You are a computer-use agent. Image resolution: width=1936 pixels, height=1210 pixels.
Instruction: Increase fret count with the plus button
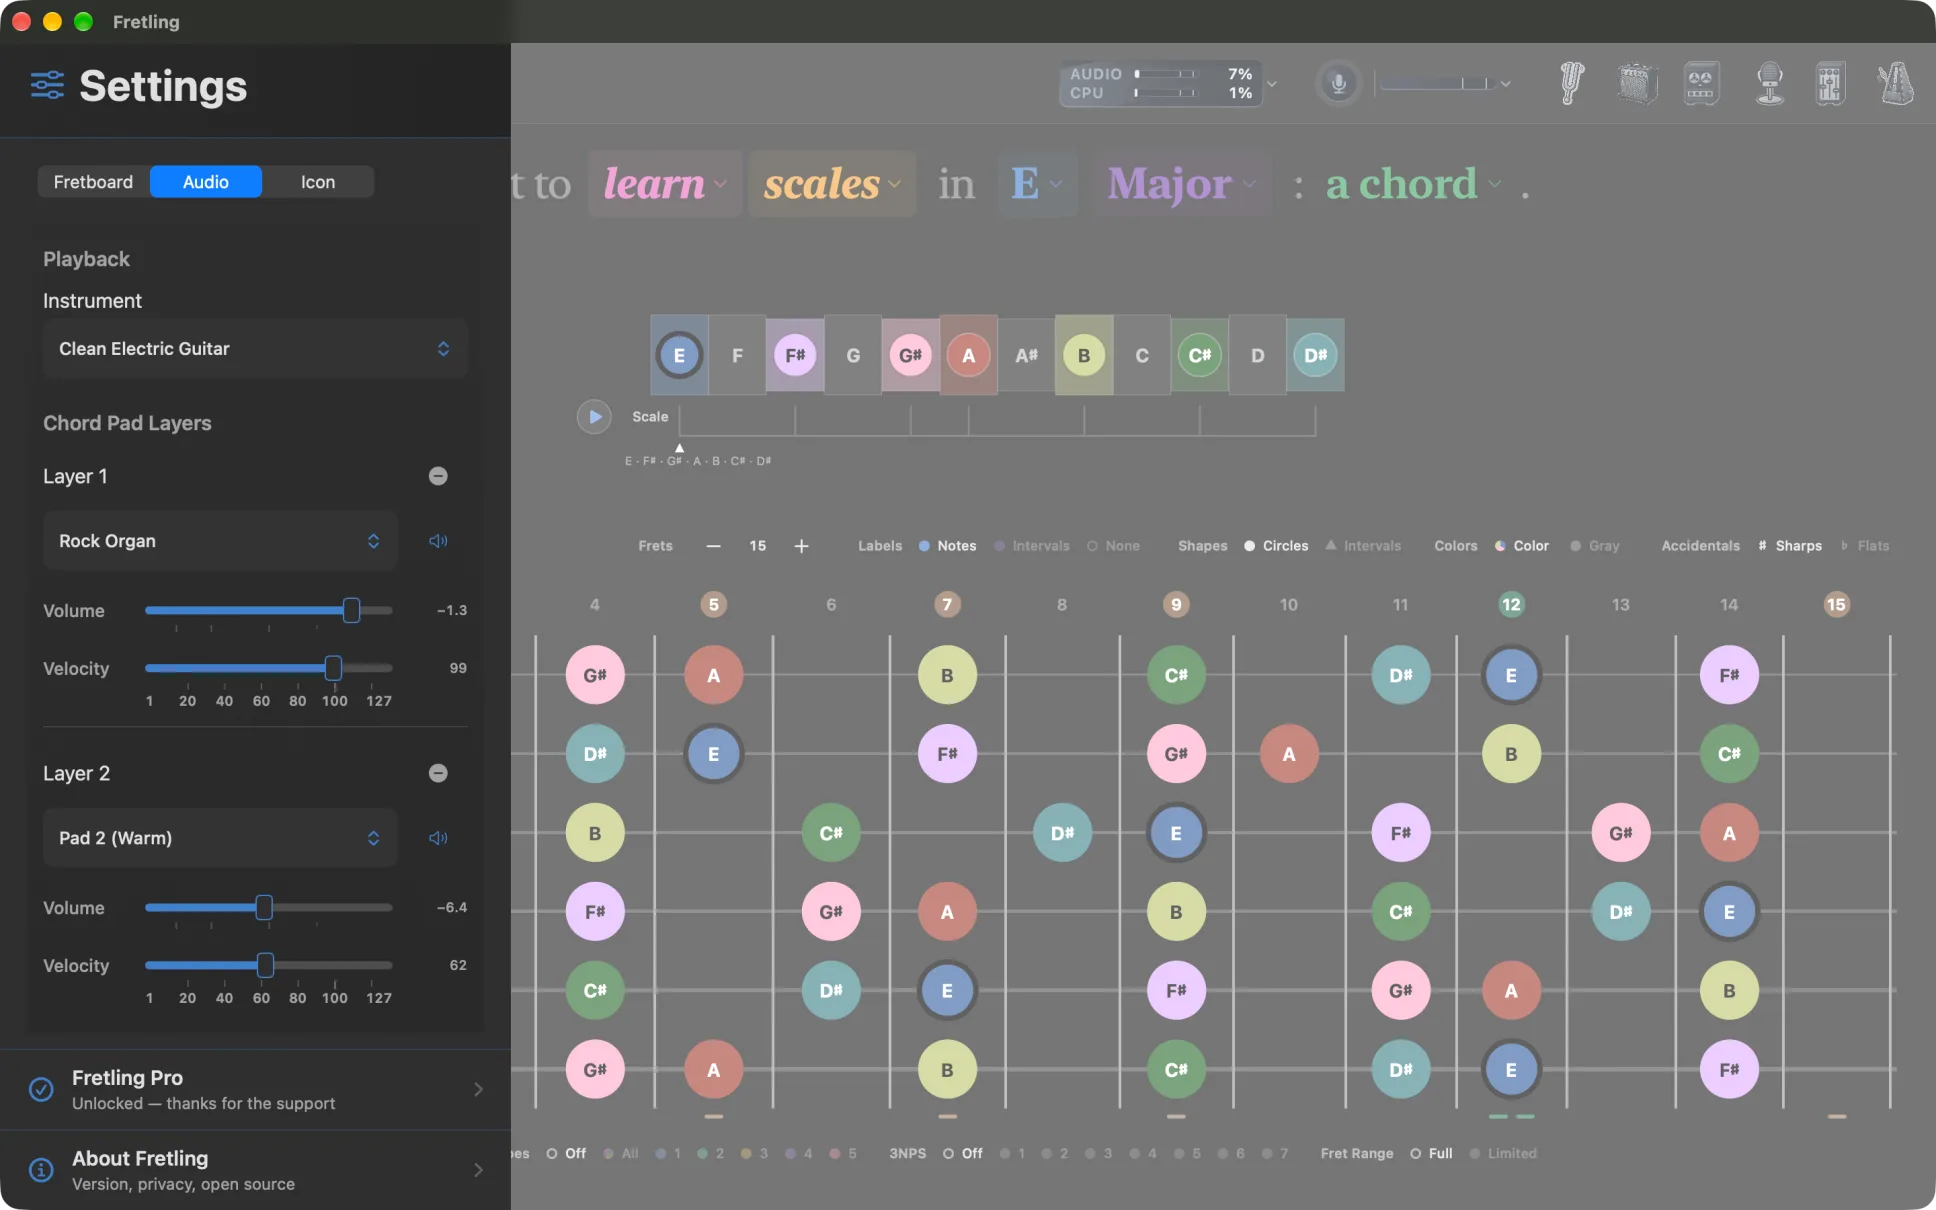tap(801, 546)
